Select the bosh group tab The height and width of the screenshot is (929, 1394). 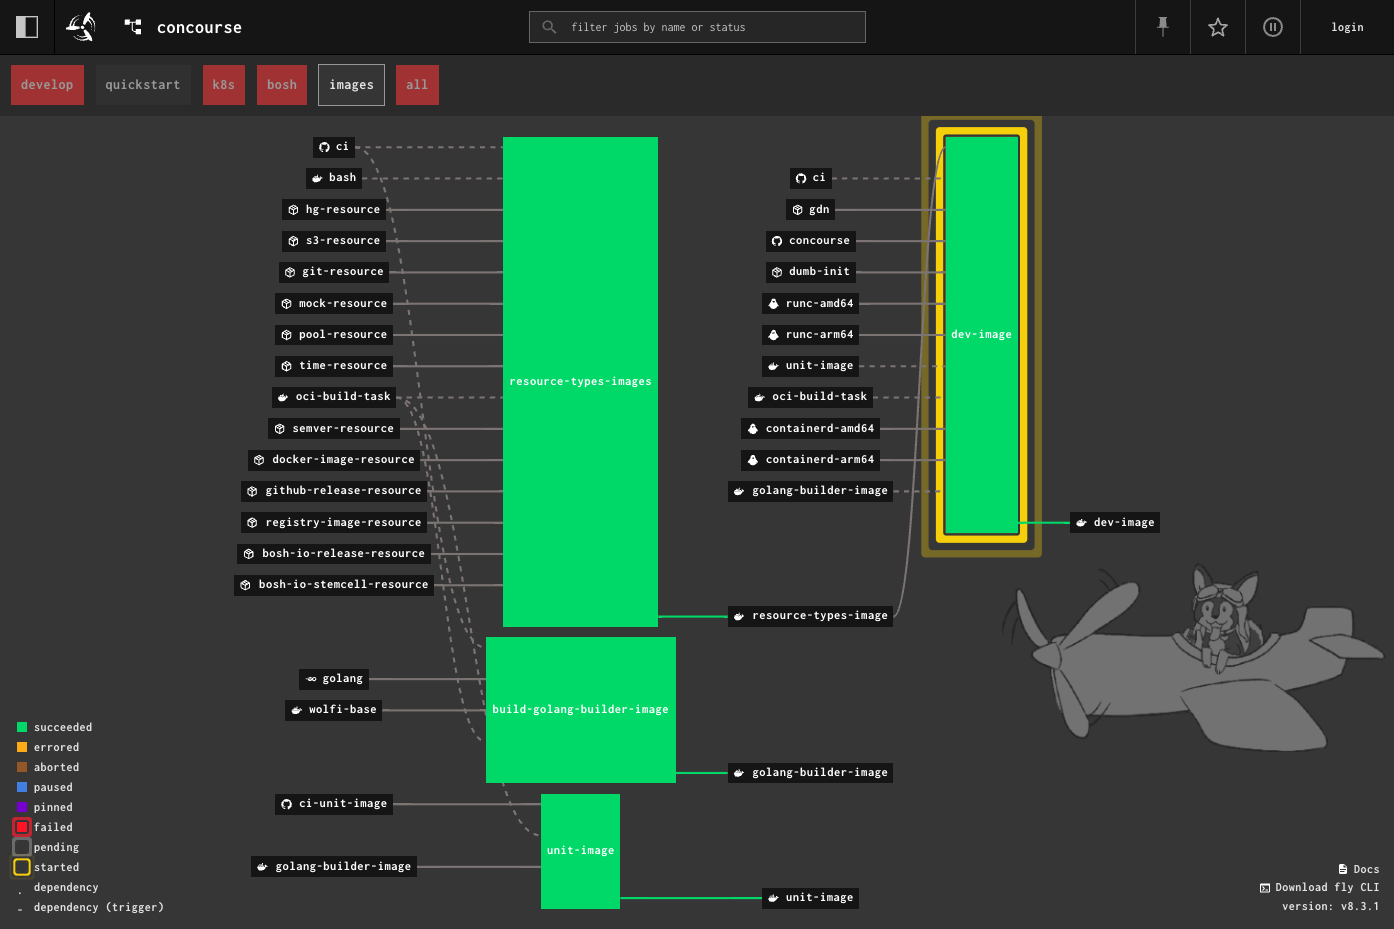coord(282,85)
